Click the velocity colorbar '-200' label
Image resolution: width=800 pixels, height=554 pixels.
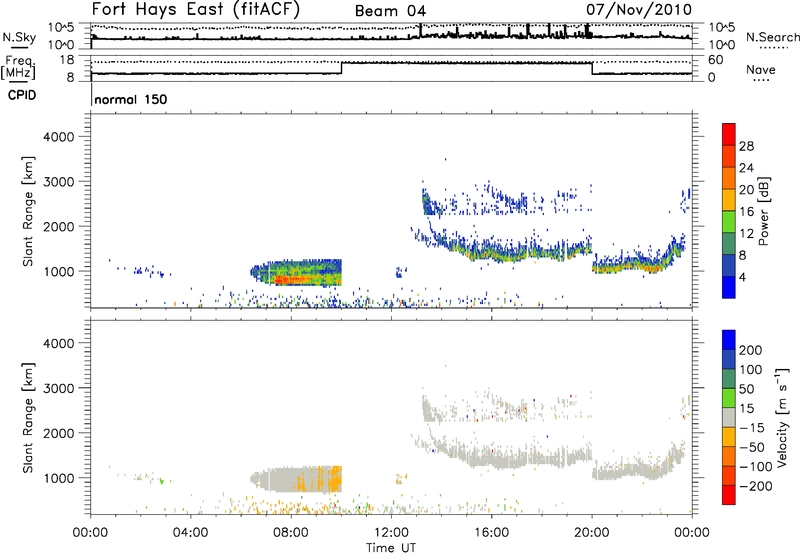(756, 486)
